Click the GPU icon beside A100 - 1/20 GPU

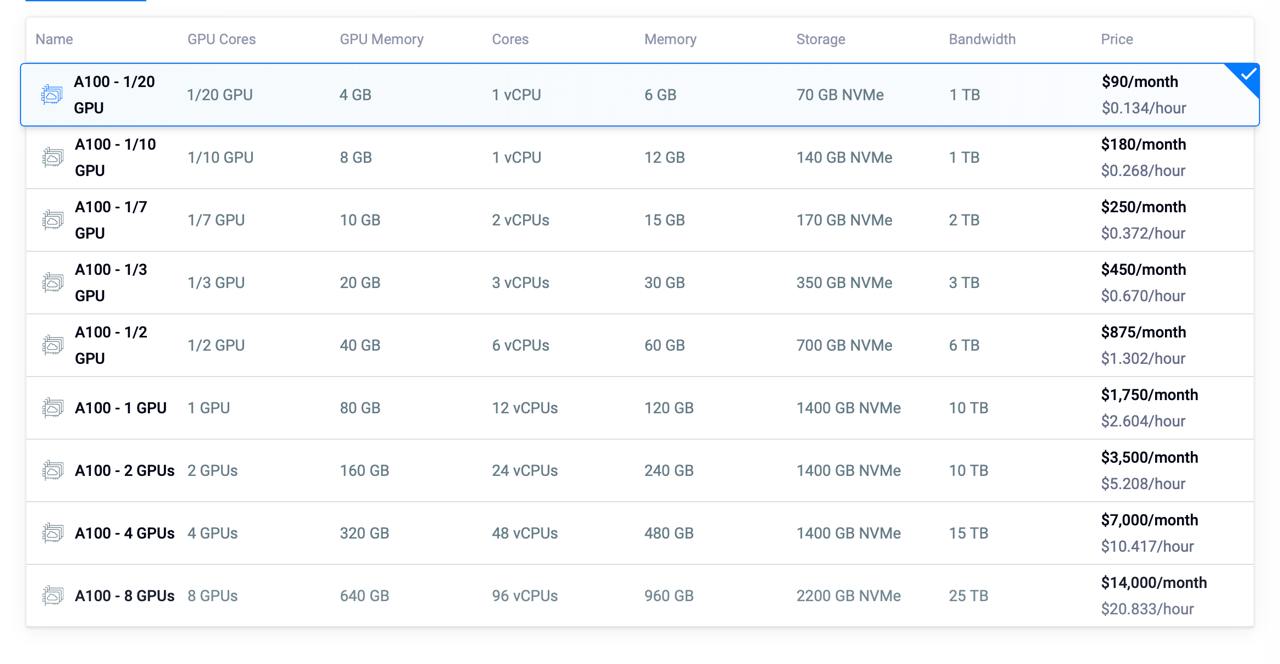pyautogui.click(x=52, y=95)
